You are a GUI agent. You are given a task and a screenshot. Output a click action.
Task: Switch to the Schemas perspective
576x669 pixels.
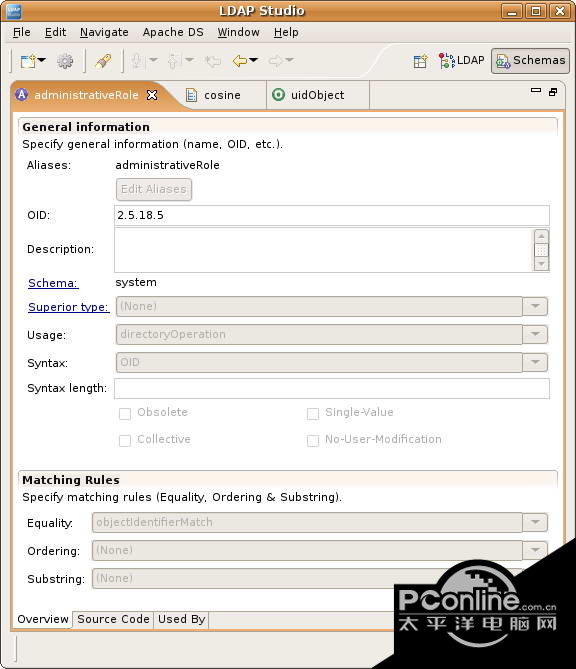point(530,61)
